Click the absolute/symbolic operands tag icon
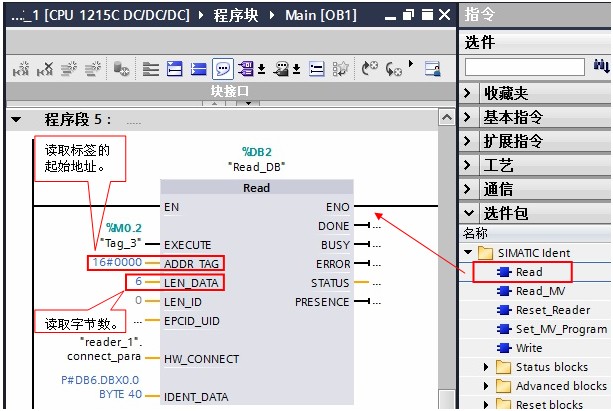The width and height of the screenshot is (613, 411). 246,69
